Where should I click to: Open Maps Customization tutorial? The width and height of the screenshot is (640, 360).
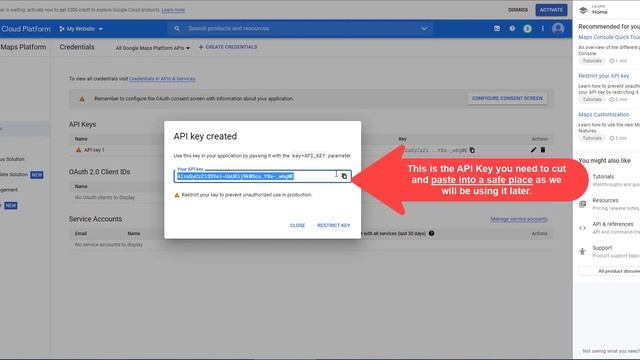click(x=603, y=115)
